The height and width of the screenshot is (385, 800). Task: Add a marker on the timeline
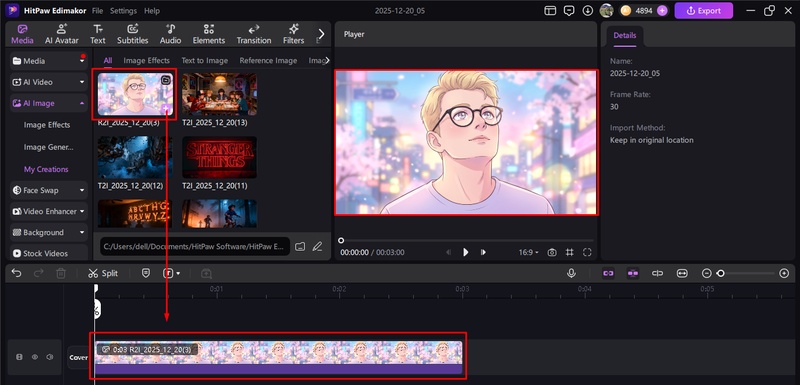click(x=146, y=273)
